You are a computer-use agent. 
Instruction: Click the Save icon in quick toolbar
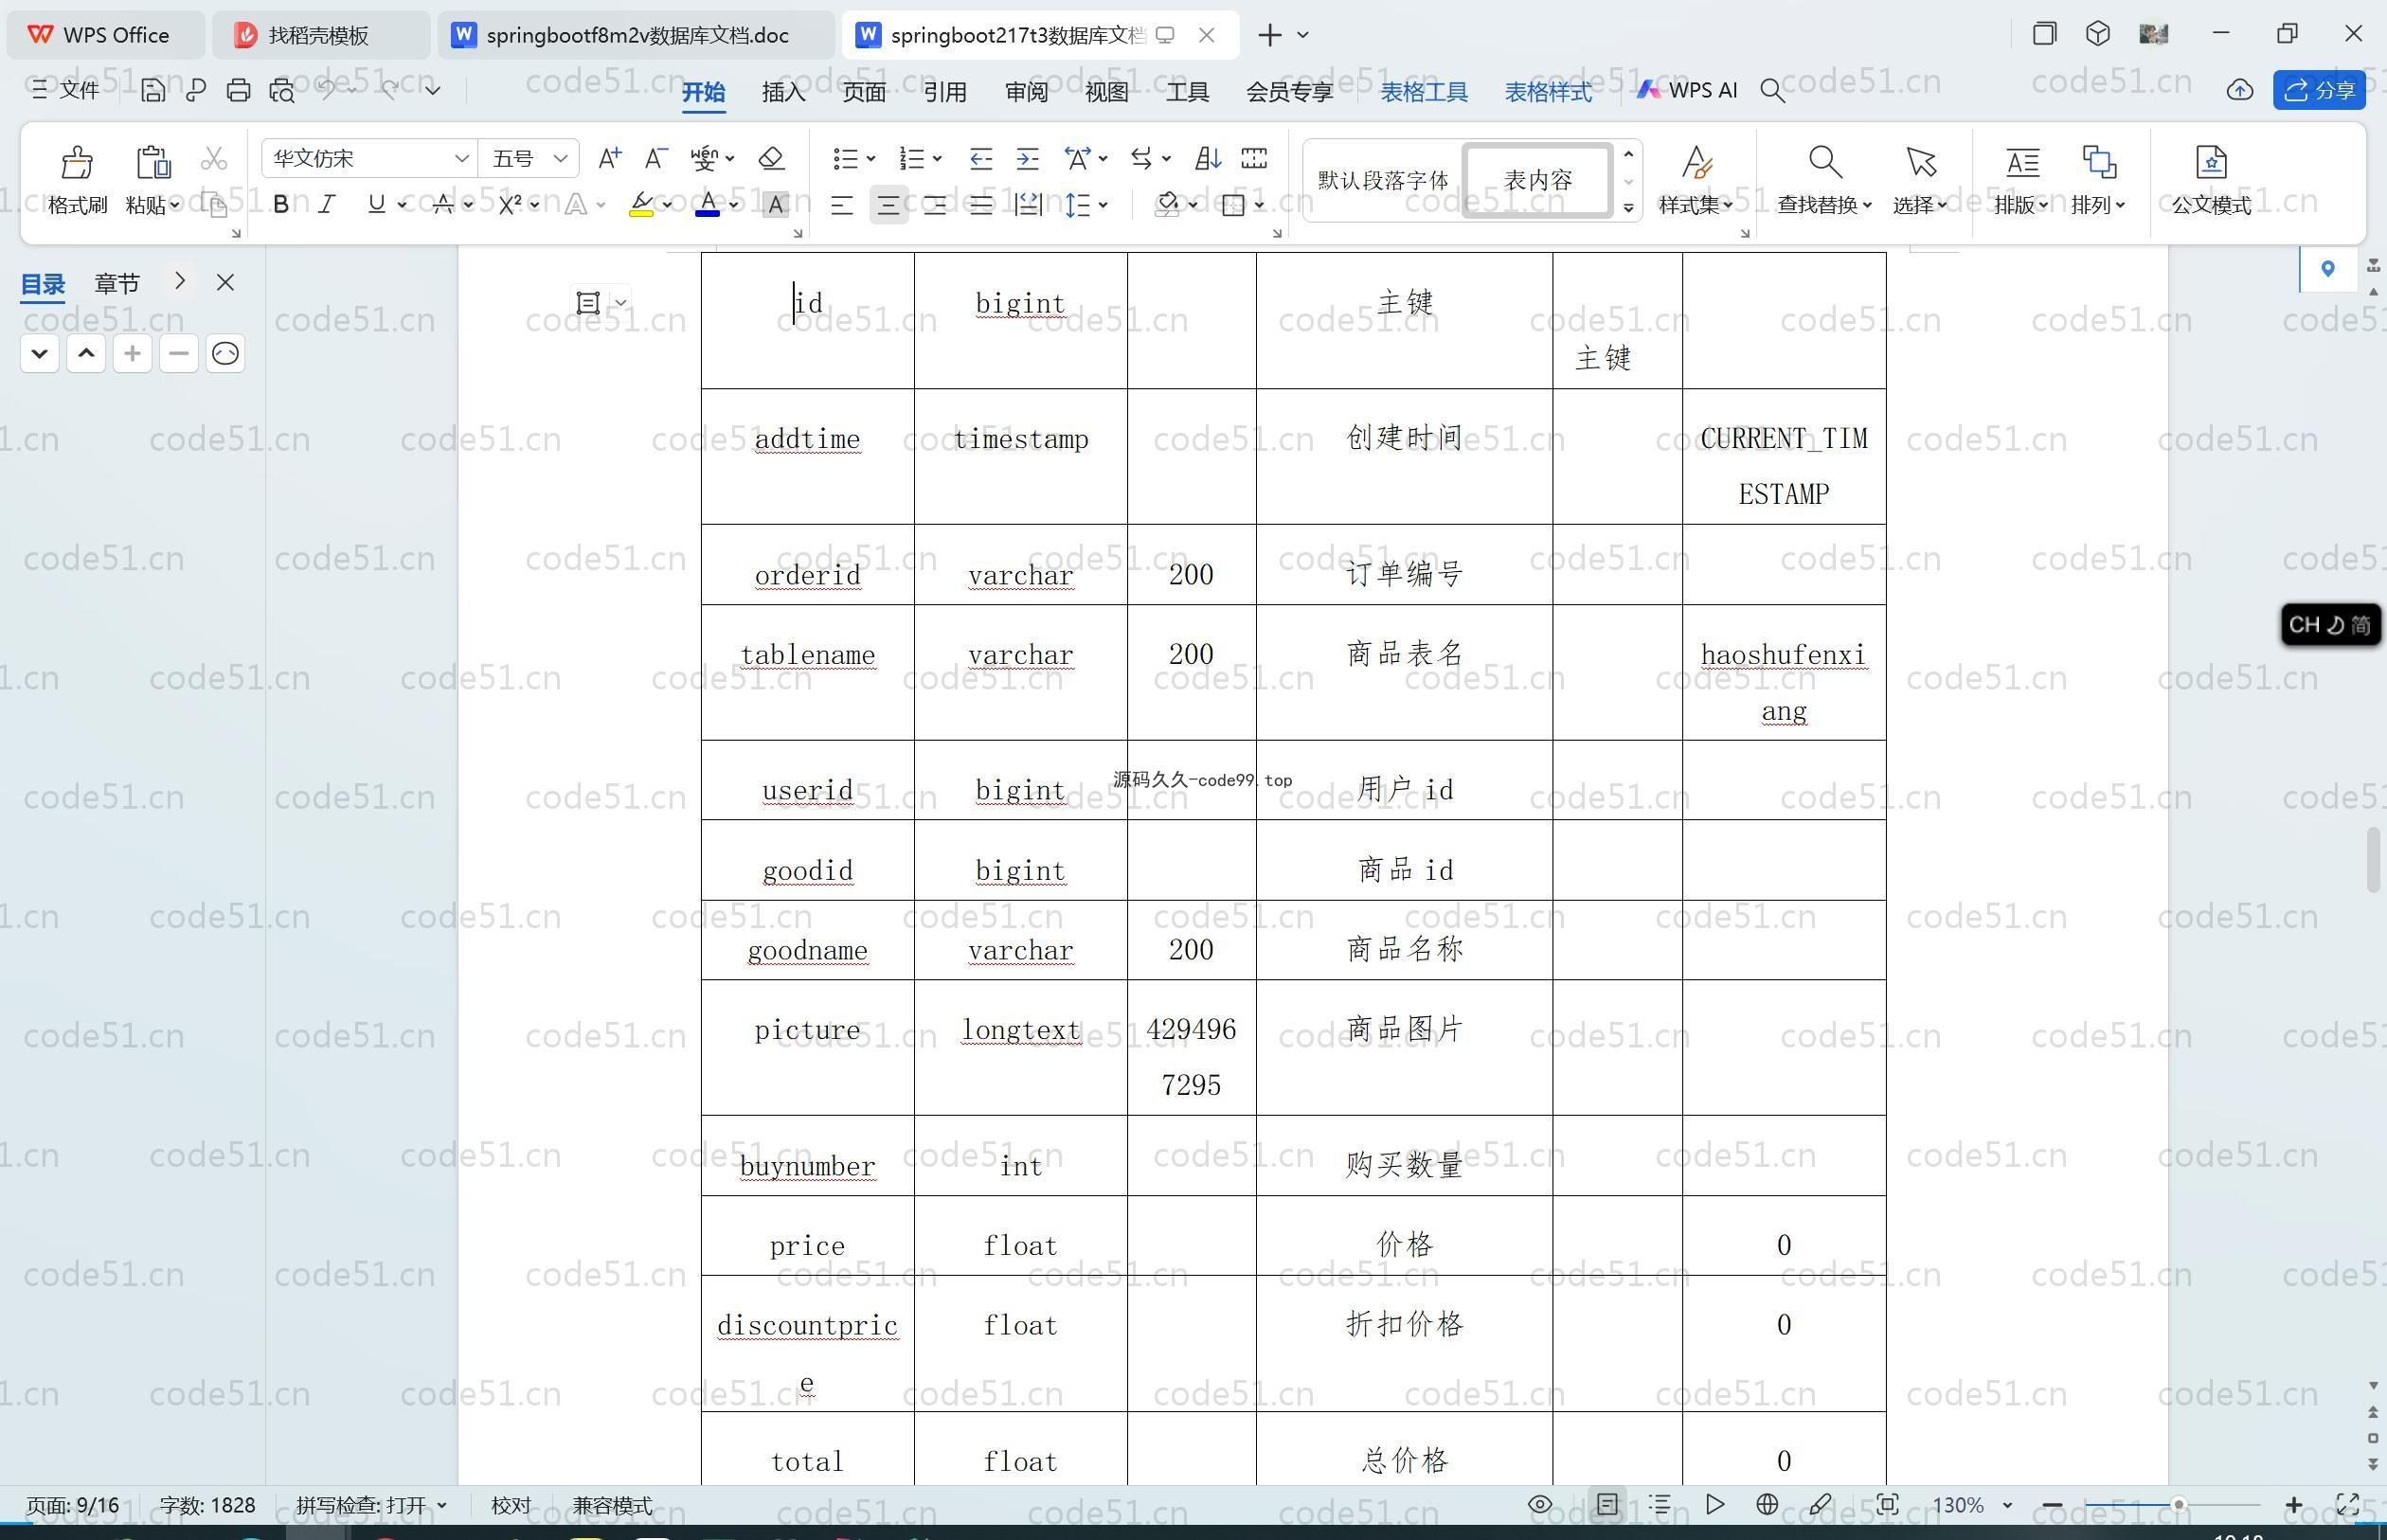(153, 90)
